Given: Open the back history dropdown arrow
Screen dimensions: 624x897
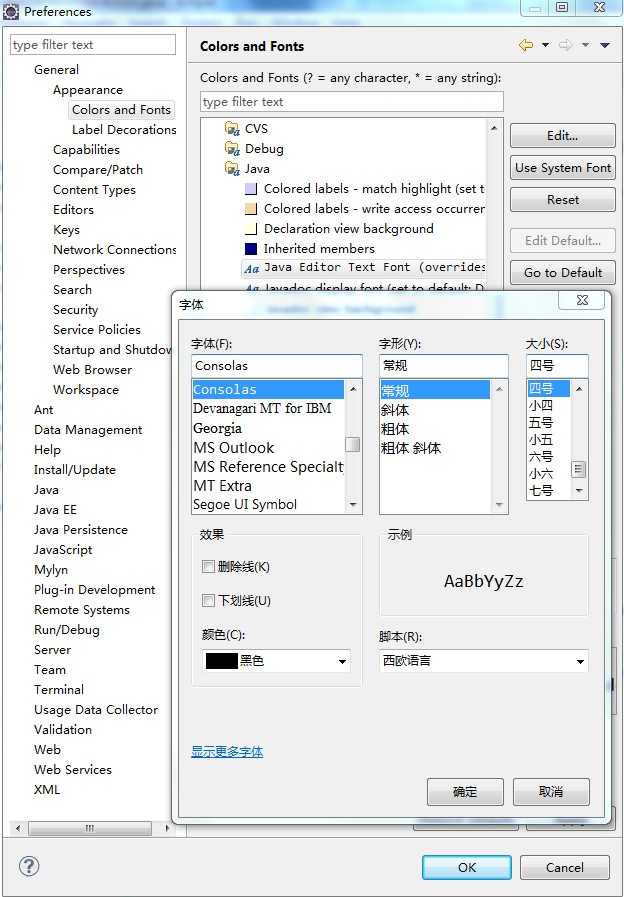Looking at the screenshot, I should (x=545, y=45).
